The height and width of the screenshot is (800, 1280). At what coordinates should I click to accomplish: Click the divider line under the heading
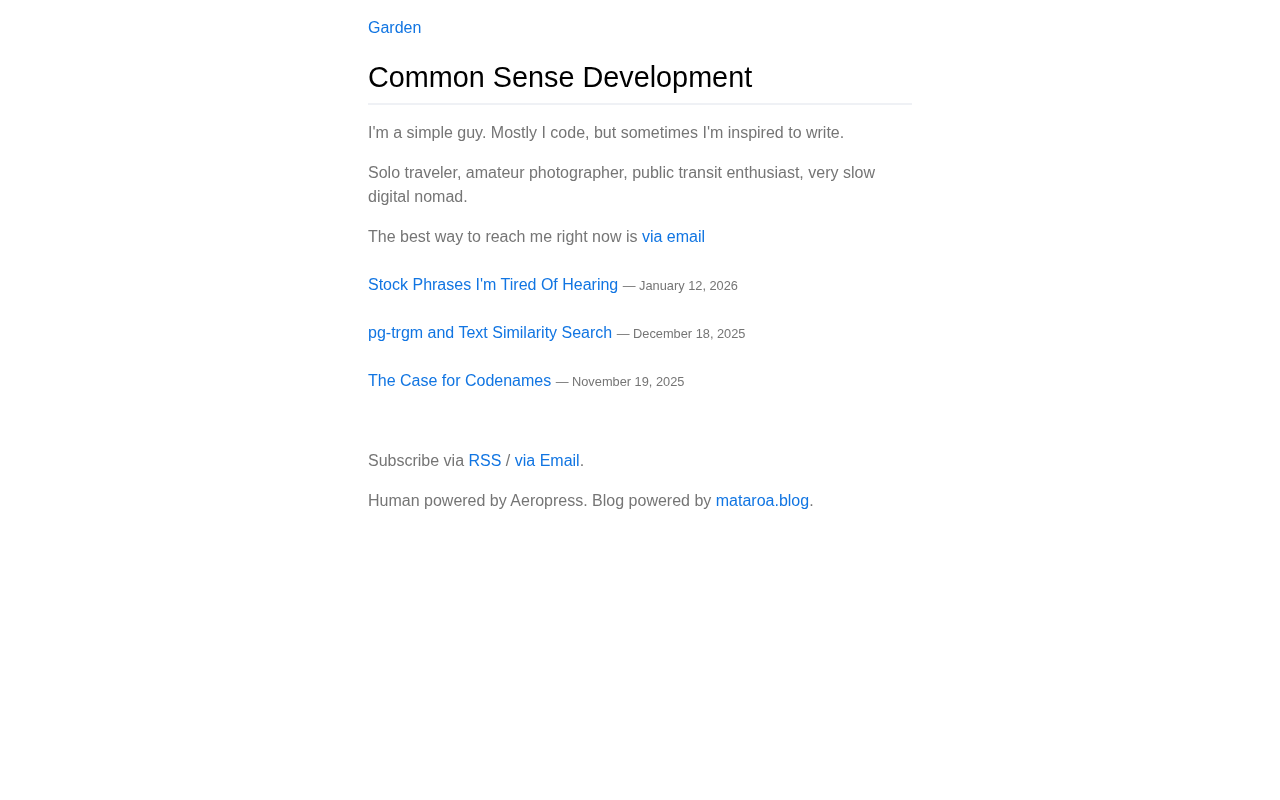(x=640, y=104)
